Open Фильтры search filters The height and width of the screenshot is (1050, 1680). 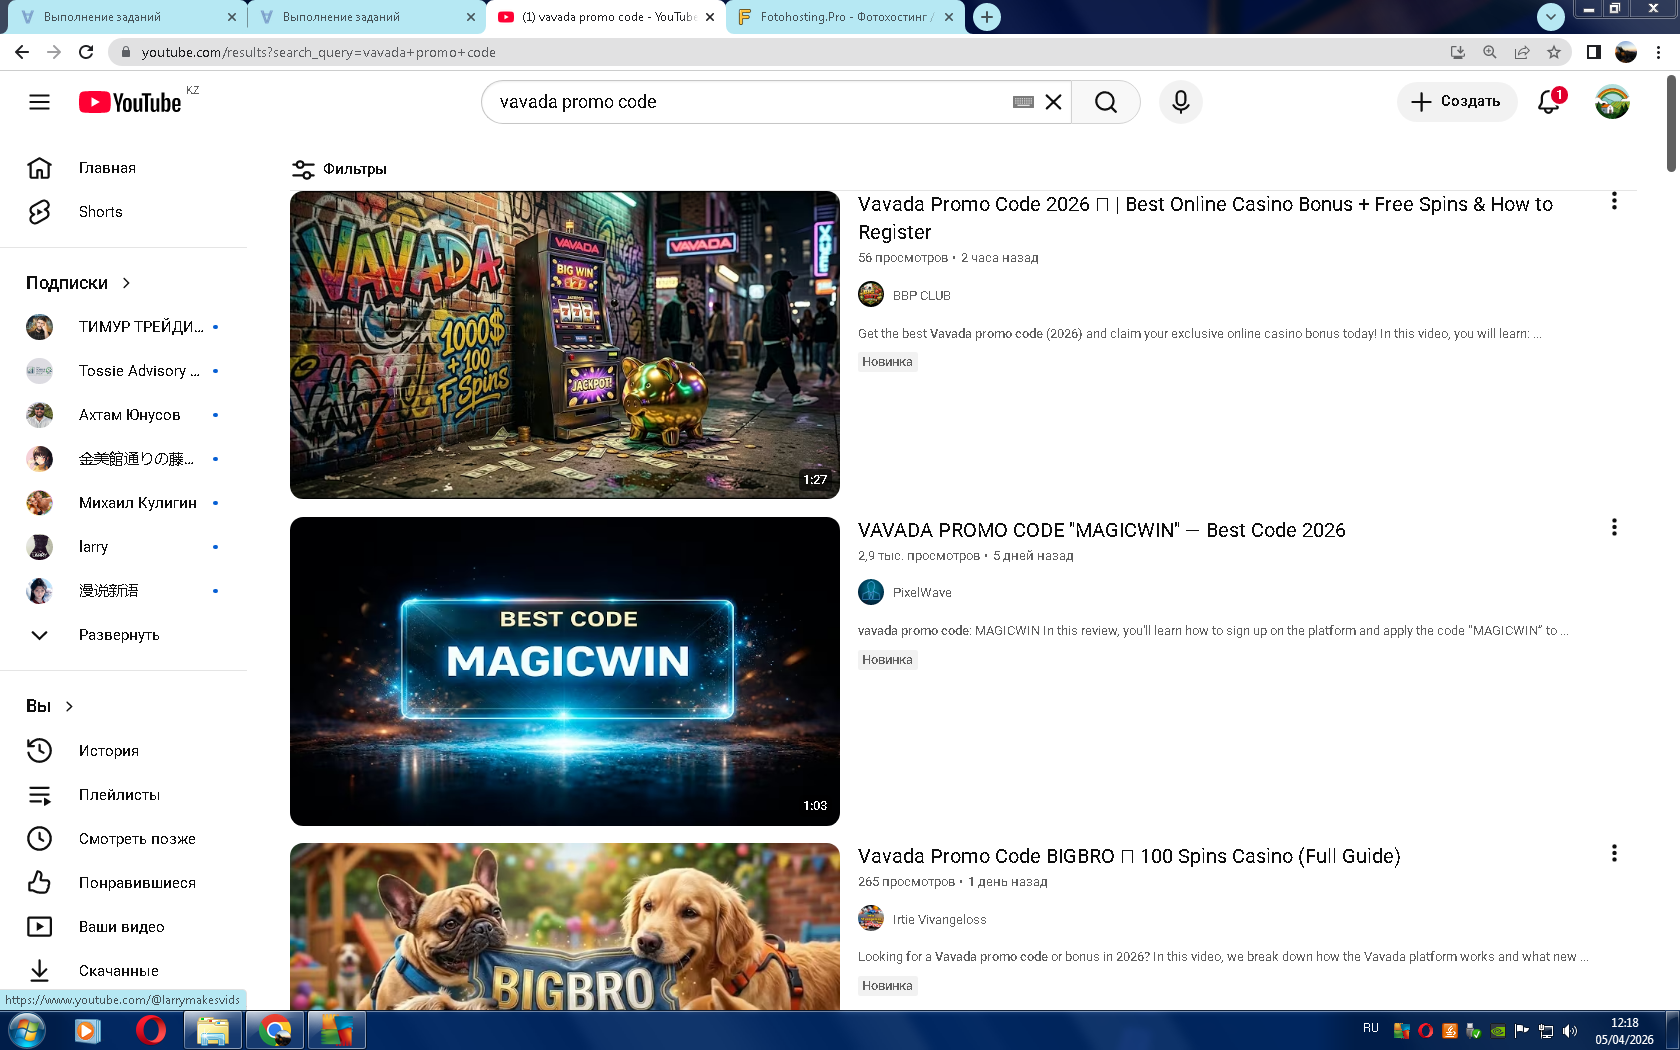coord(340,169)
